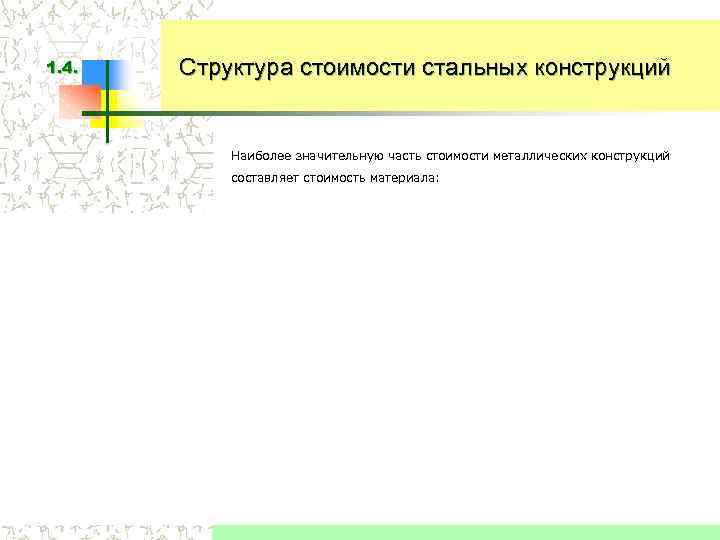The width and height of the screenshot is (720, 540).
Task: Click the line "составляет стоимость материала:"
Action: [x=335, y=178]
